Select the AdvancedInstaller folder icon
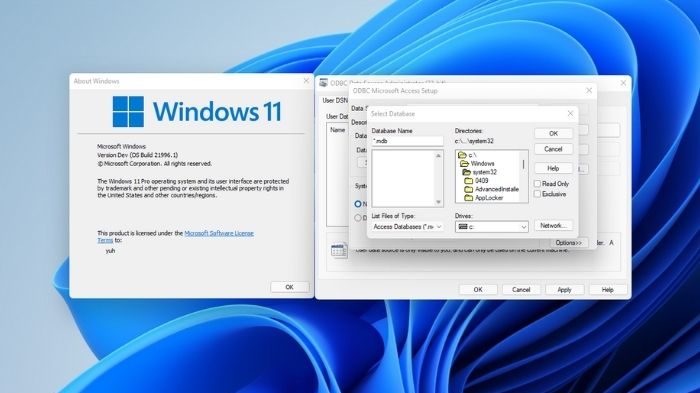The width and height of the screenshot is (700, 393). click(x=468, y=189)
